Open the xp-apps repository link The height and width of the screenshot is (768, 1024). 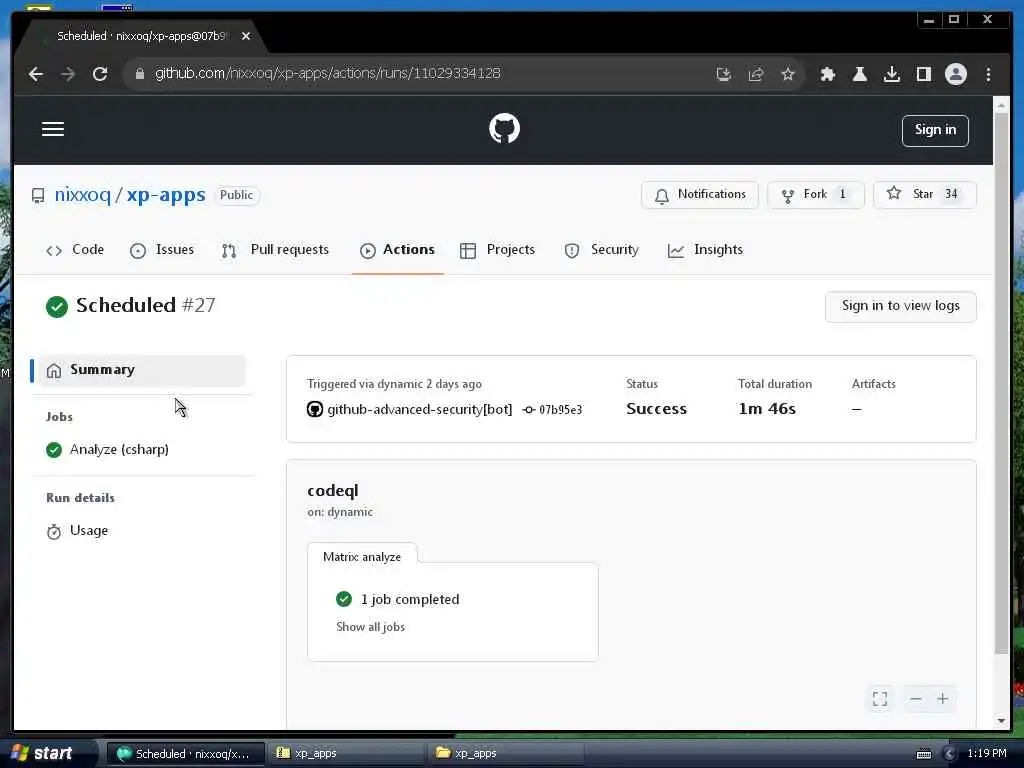(x=166, y=195)
